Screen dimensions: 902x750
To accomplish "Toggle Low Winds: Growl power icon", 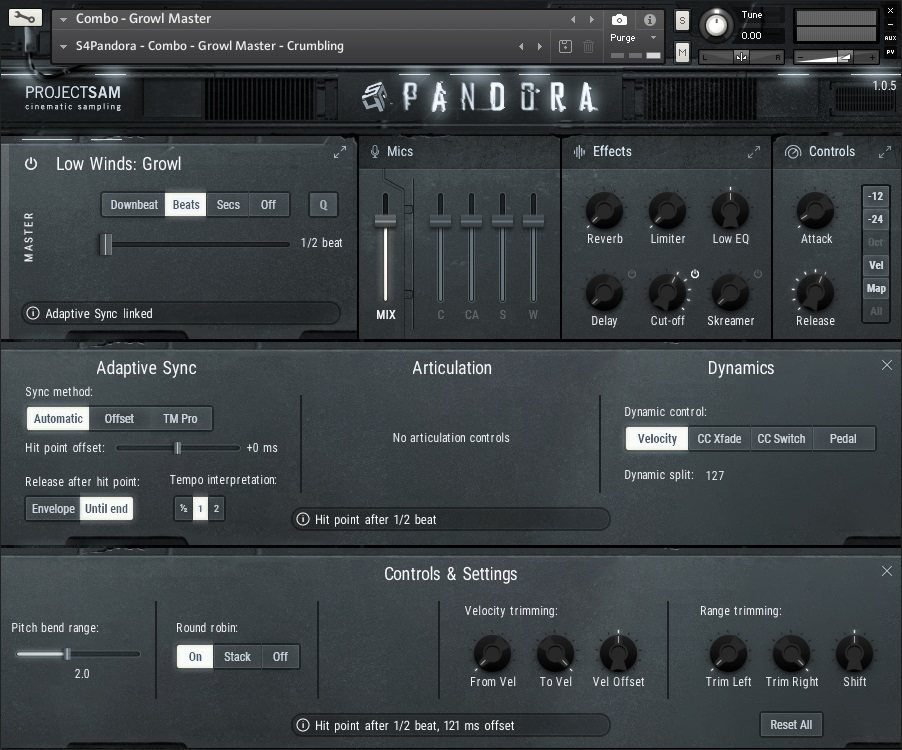I will [x=31, y=163].
